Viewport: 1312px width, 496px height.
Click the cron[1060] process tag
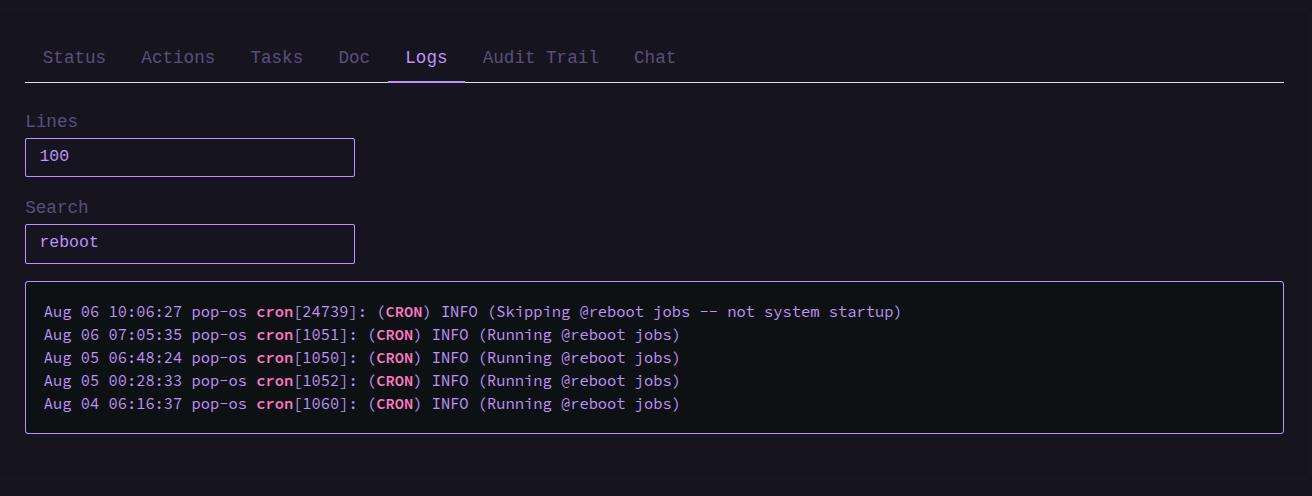pyautogui.click(x=299, y=404)
